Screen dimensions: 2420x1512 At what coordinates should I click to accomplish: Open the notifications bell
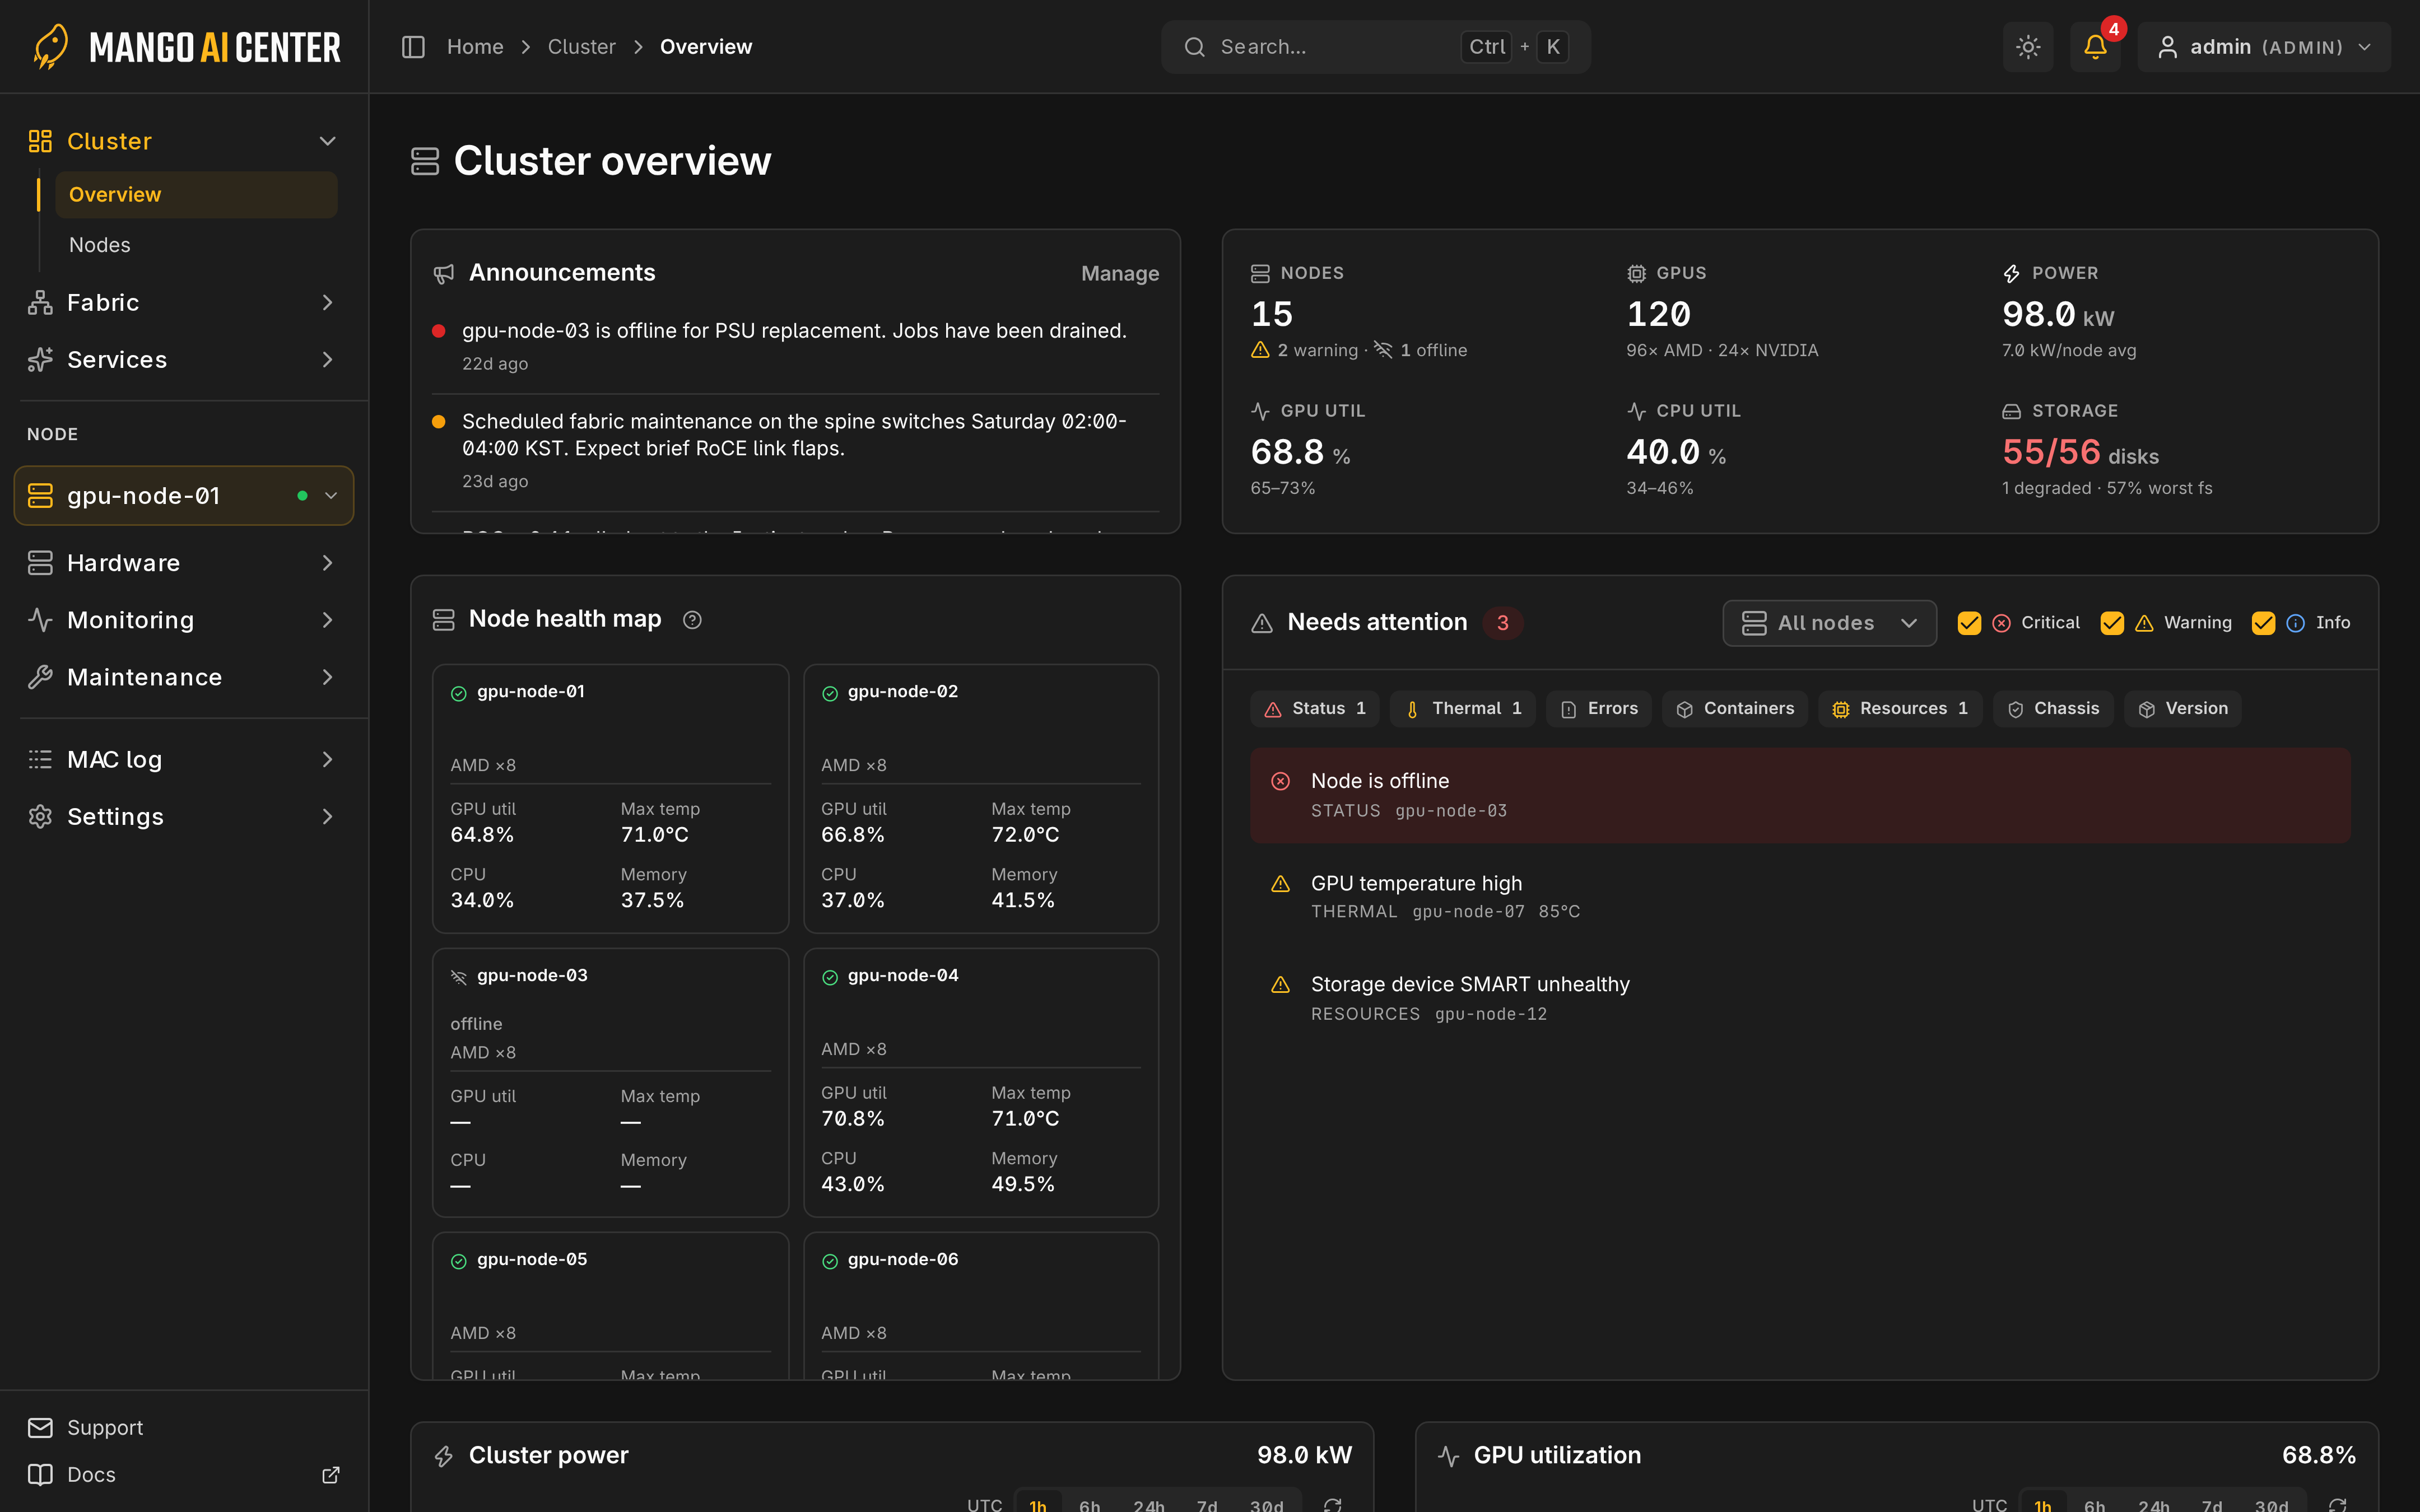[2095, 47]
